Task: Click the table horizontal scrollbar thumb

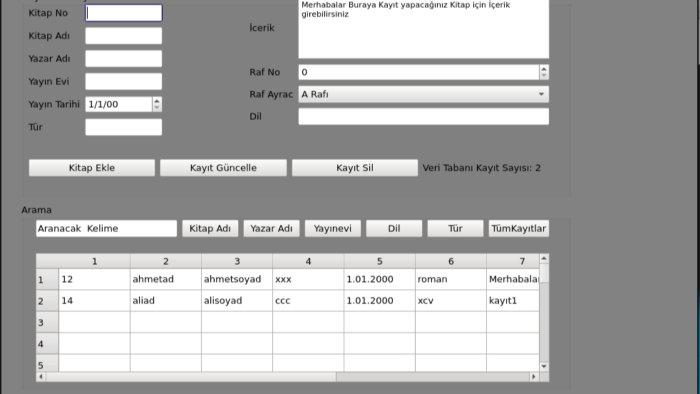Action: pyautogui.click(x=191, y=377)
